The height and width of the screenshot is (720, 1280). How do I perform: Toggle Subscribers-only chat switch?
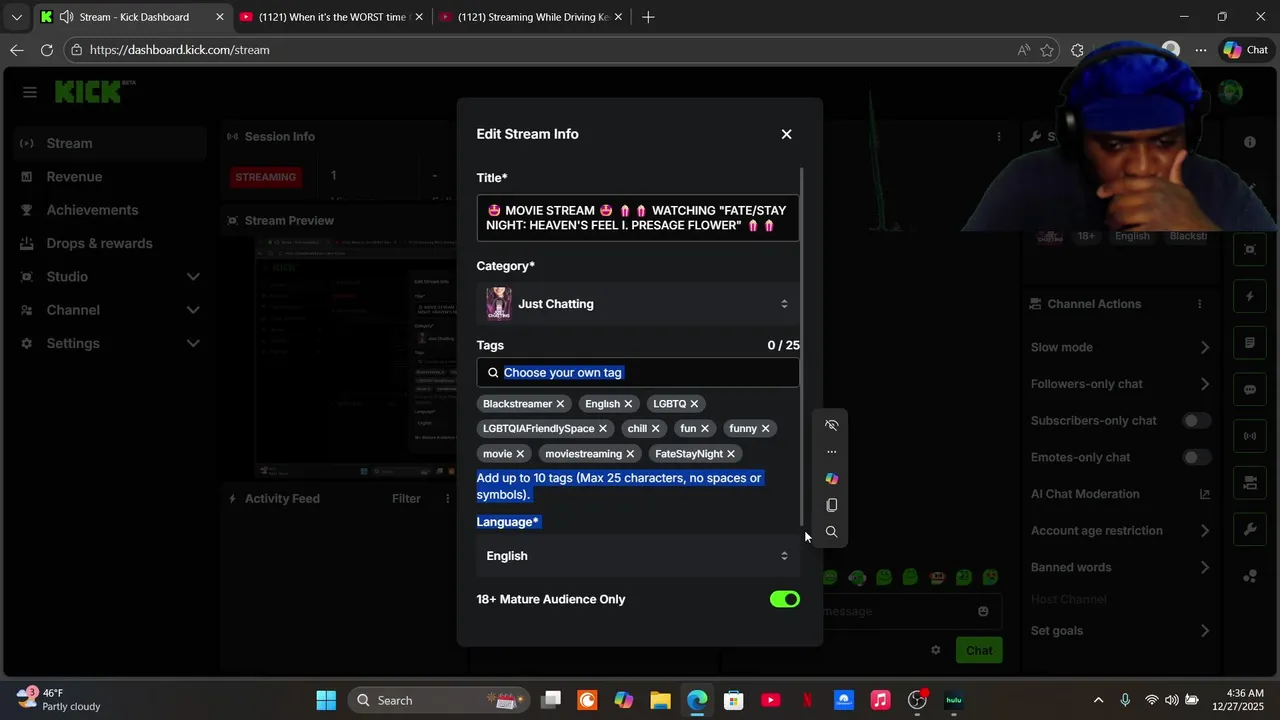(1197, 421)
